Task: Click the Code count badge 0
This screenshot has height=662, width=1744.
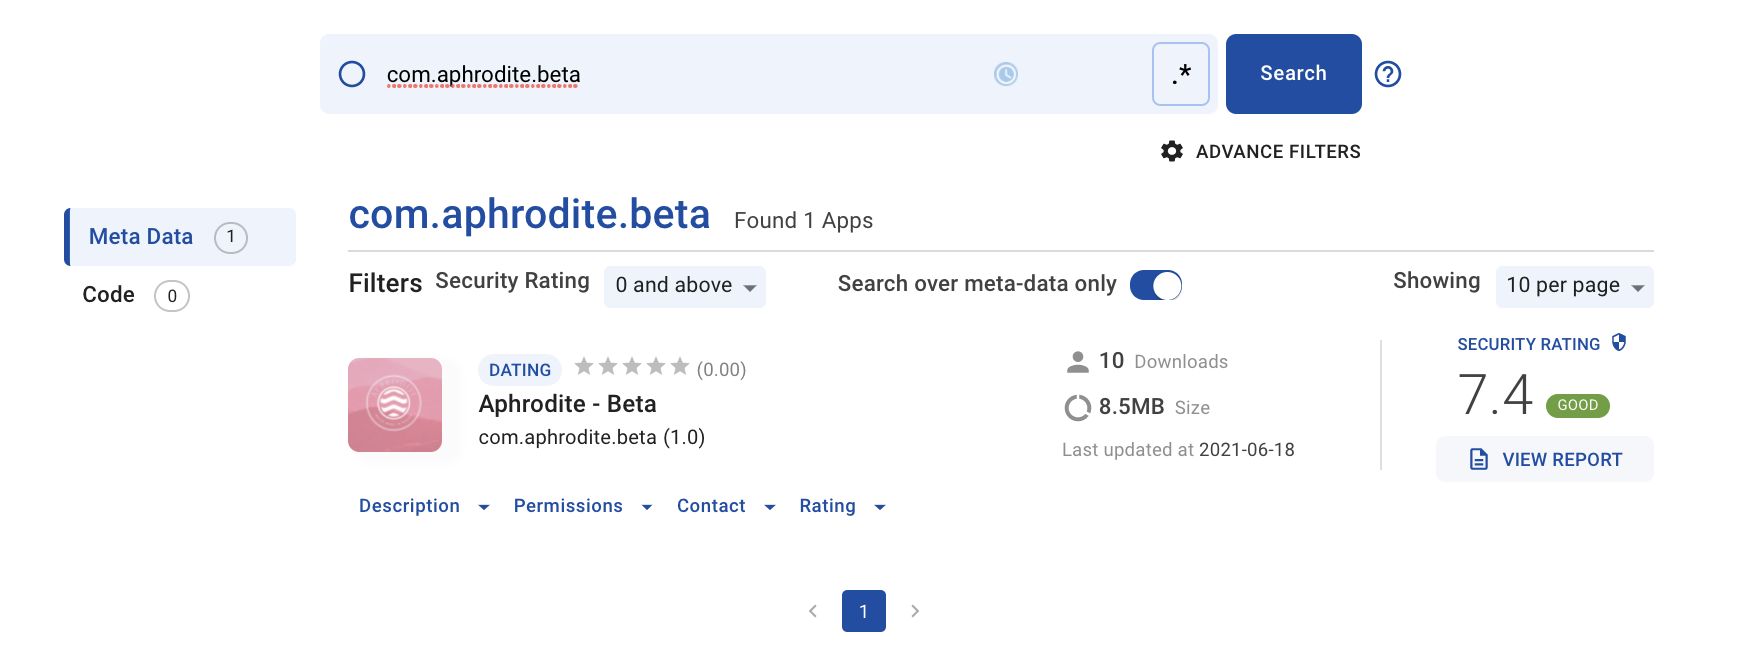Action: pos(172,296)
